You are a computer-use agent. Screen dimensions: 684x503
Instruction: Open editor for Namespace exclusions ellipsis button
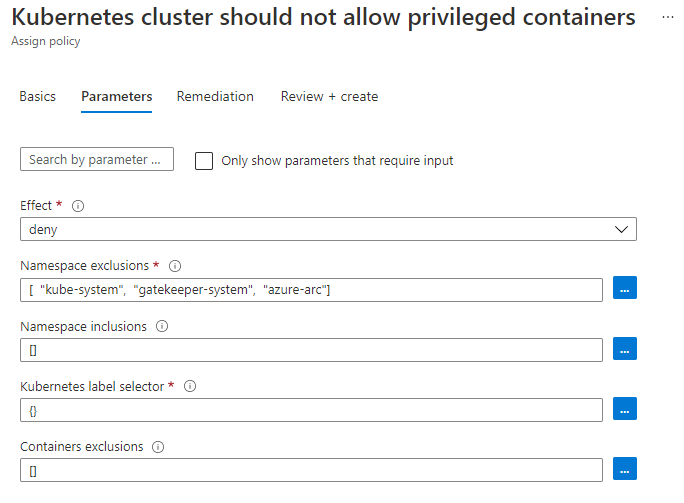(625, 289)
